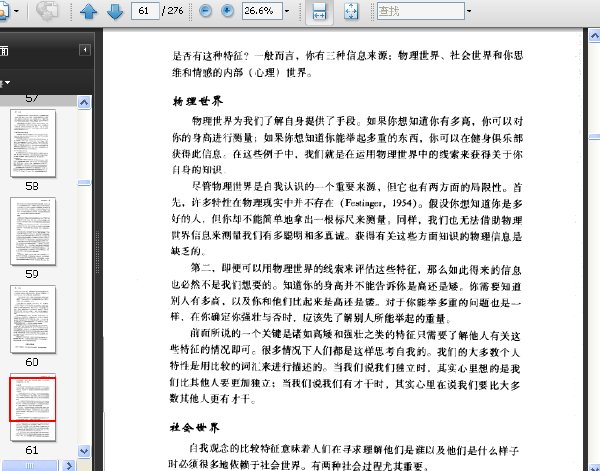Click the thumbnail label 58

(32, 186)
